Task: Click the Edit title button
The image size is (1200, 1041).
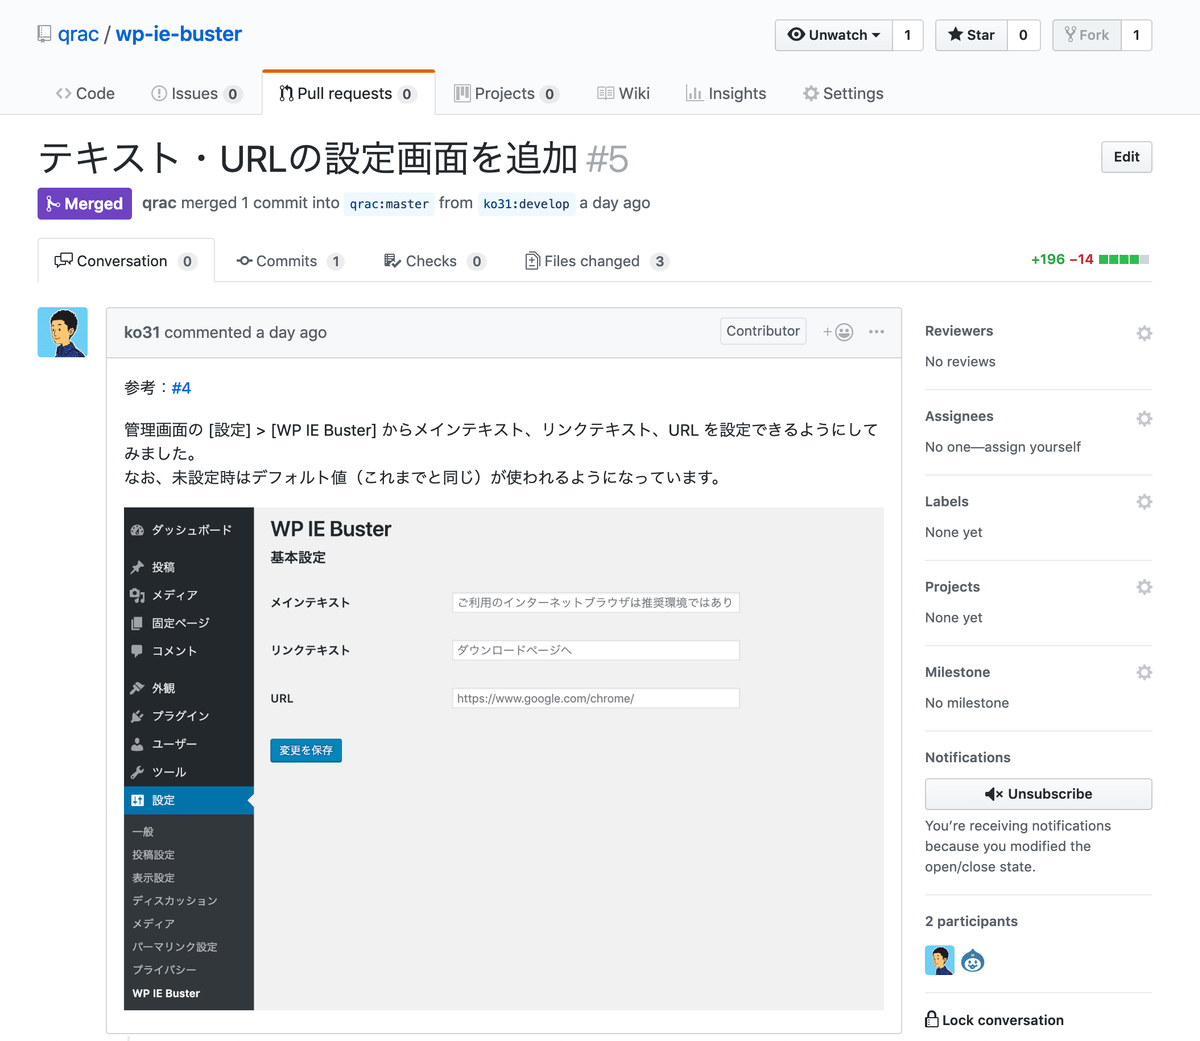Action: [x=1126, y=157]
